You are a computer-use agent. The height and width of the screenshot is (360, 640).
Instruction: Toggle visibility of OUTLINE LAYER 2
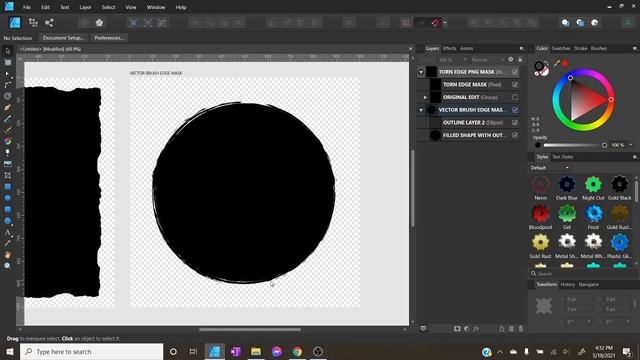(x=515, y=122)
